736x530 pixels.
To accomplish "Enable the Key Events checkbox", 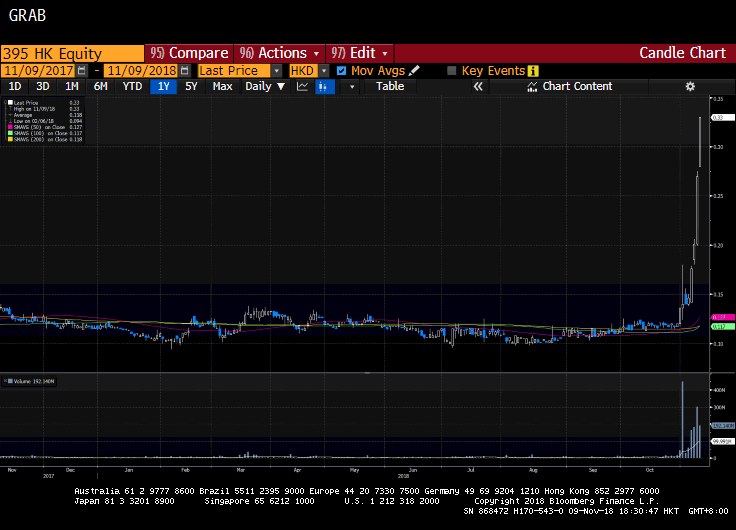I will point(452,71).
